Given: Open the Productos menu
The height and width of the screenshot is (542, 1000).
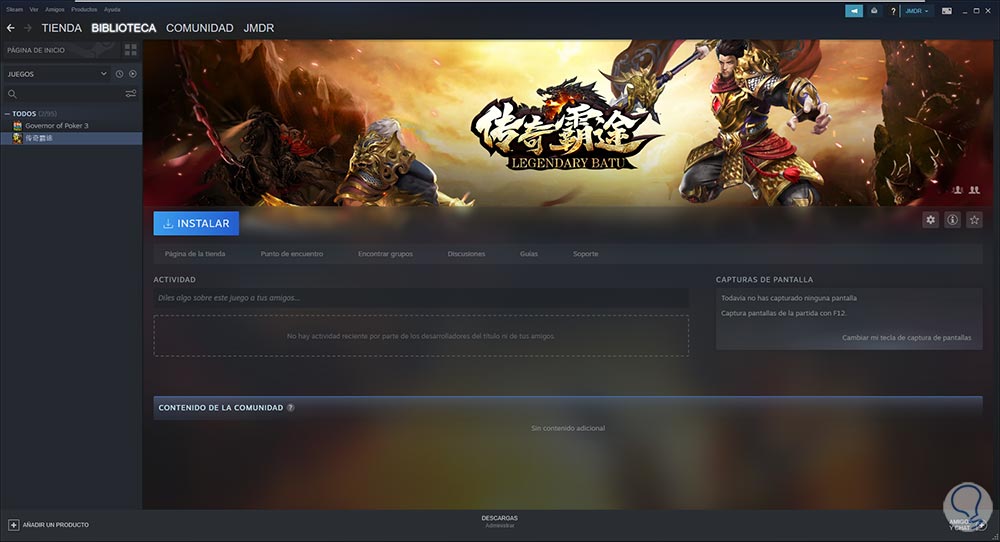Looking at the screenshot, I should [84, 10].
